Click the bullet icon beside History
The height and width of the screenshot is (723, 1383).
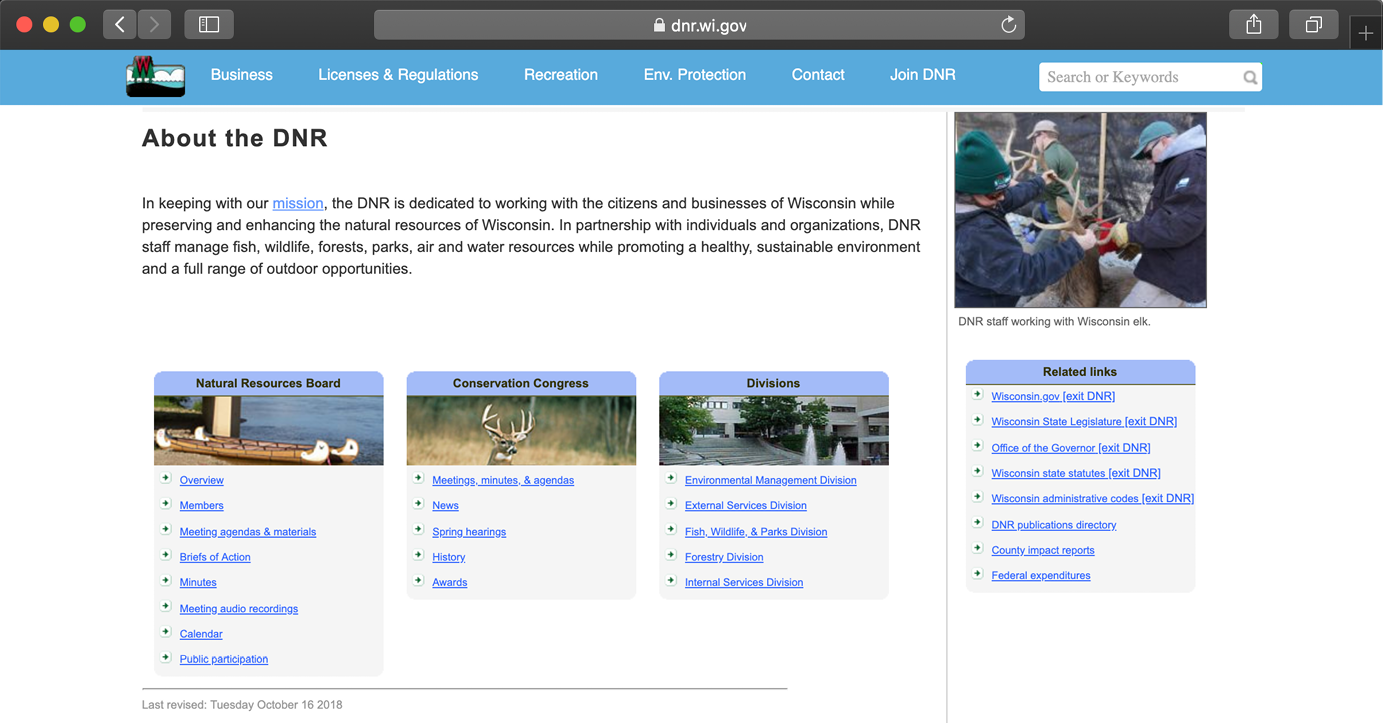(x=419, y=556)
